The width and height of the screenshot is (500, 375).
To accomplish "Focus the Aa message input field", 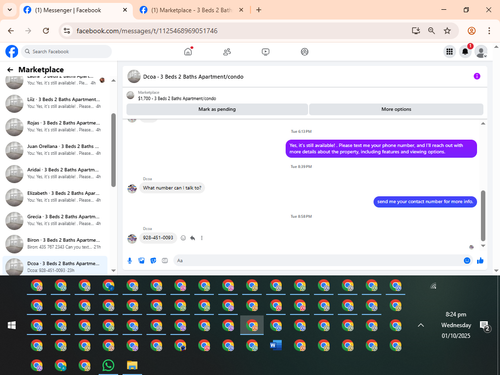I will click(317, 261).
